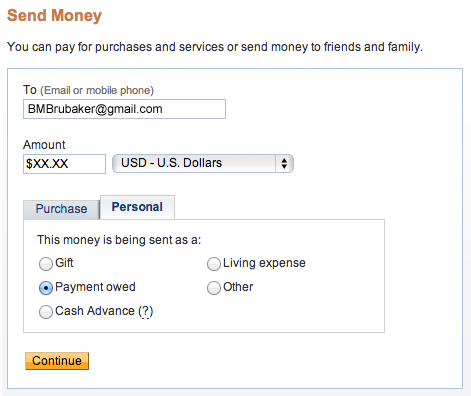Click the Send Money heading
The image size is (471, 396).
(54, 15)
